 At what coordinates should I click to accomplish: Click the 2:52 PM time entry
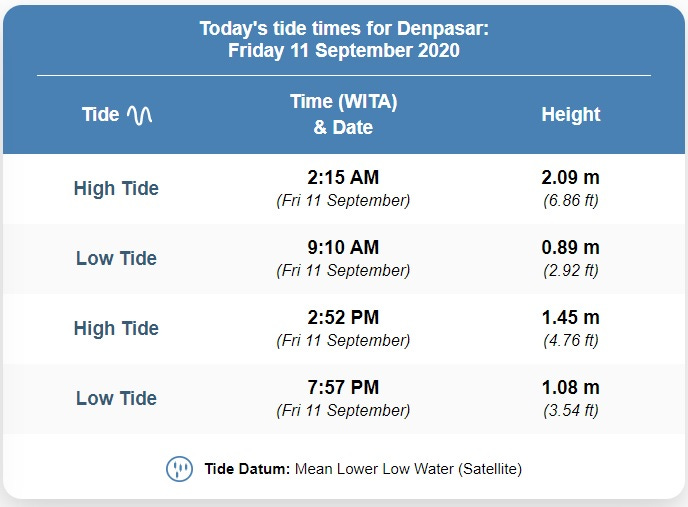click(343, 317)
